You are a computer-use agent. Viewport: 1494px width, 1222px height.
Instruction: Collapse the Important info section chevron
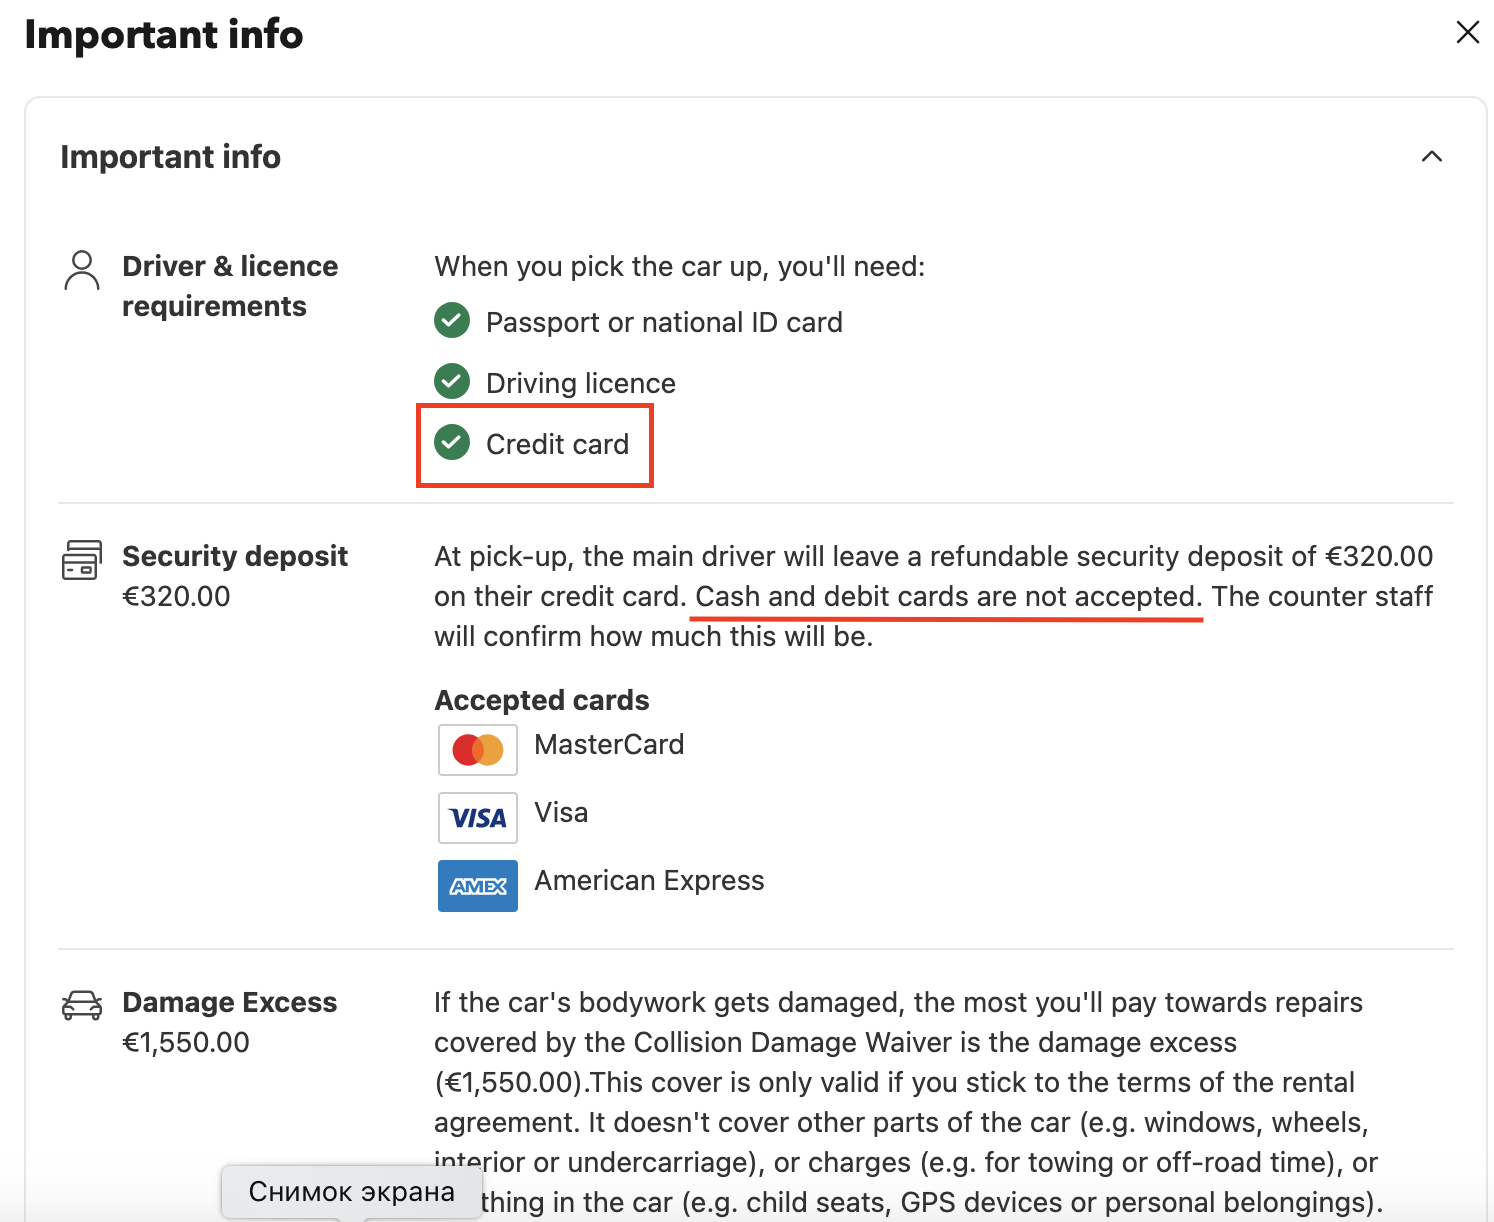point(1432,157)
